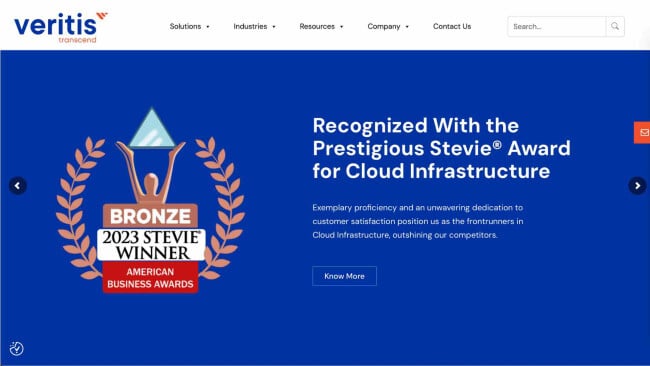Go to previous slide with left arrow
The image size is (650, 366).
click(x=18, y=186)
